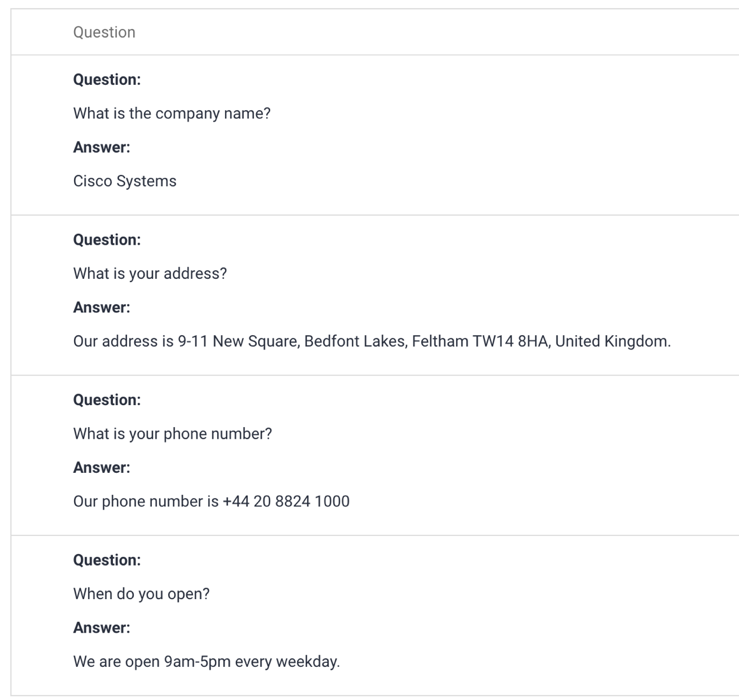Select the company name question text
Image resolution: width=739 pixels, height=700 pixels.
(x=172, y=113)
